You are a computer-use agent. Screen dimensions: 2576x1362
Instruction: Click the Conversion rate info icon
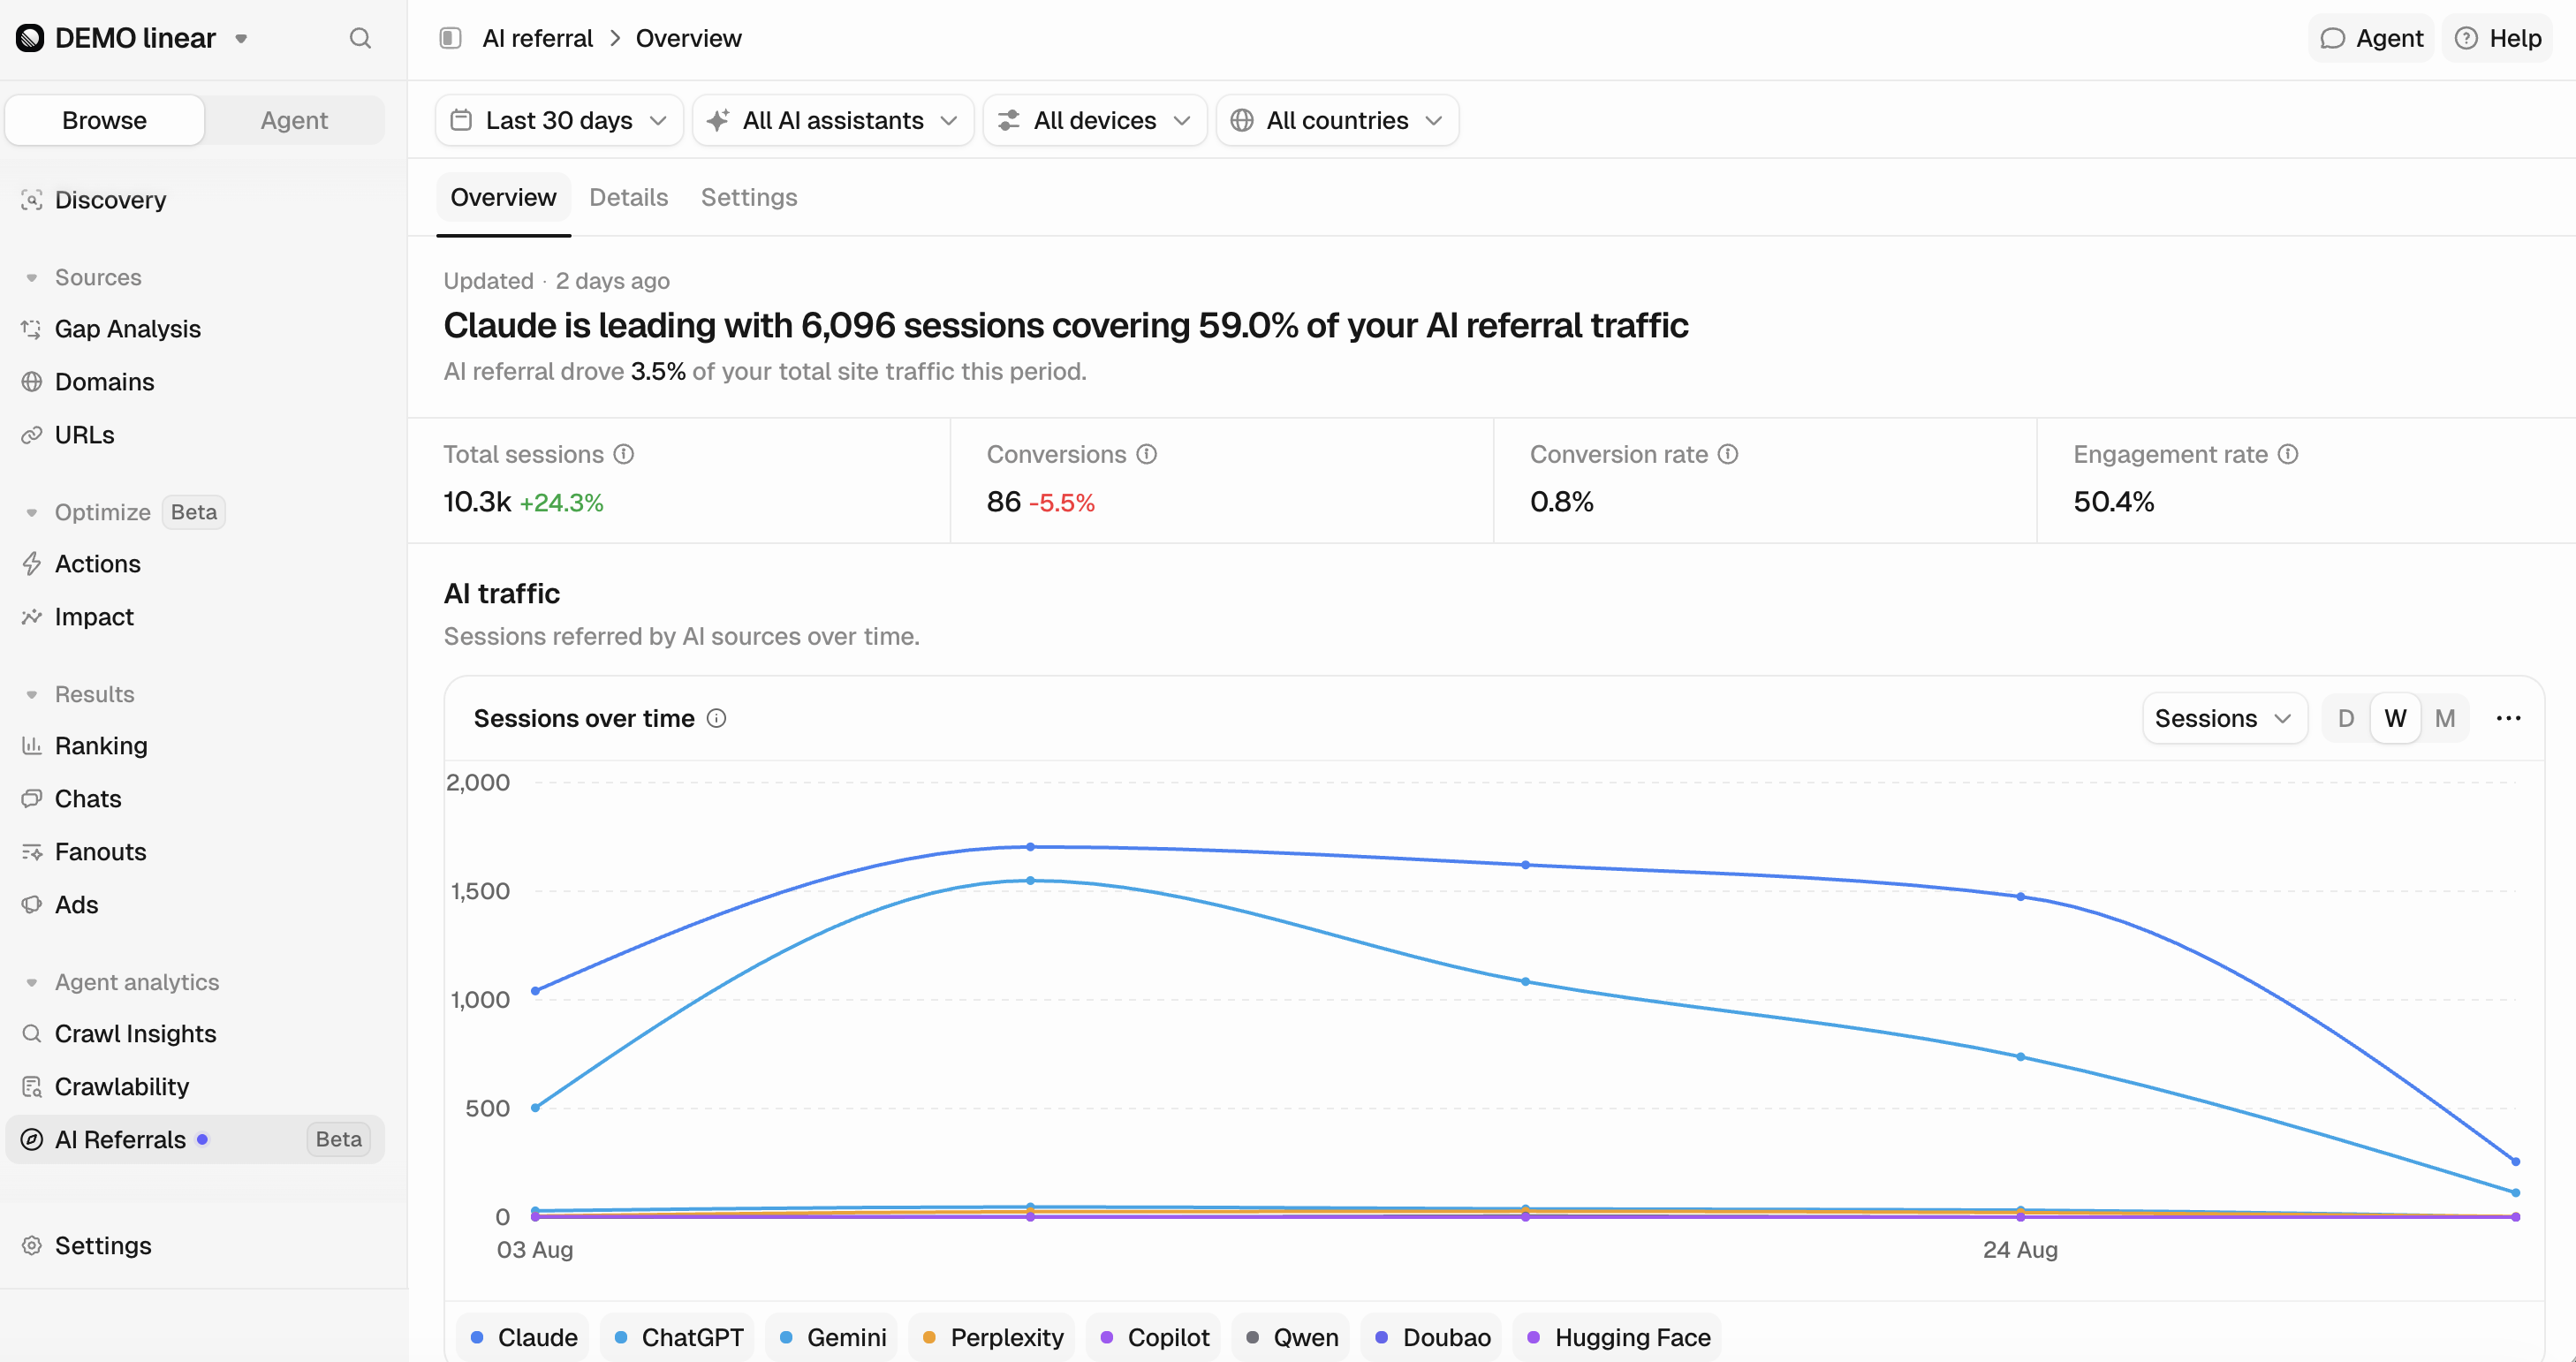click(x=1728, y=454)
